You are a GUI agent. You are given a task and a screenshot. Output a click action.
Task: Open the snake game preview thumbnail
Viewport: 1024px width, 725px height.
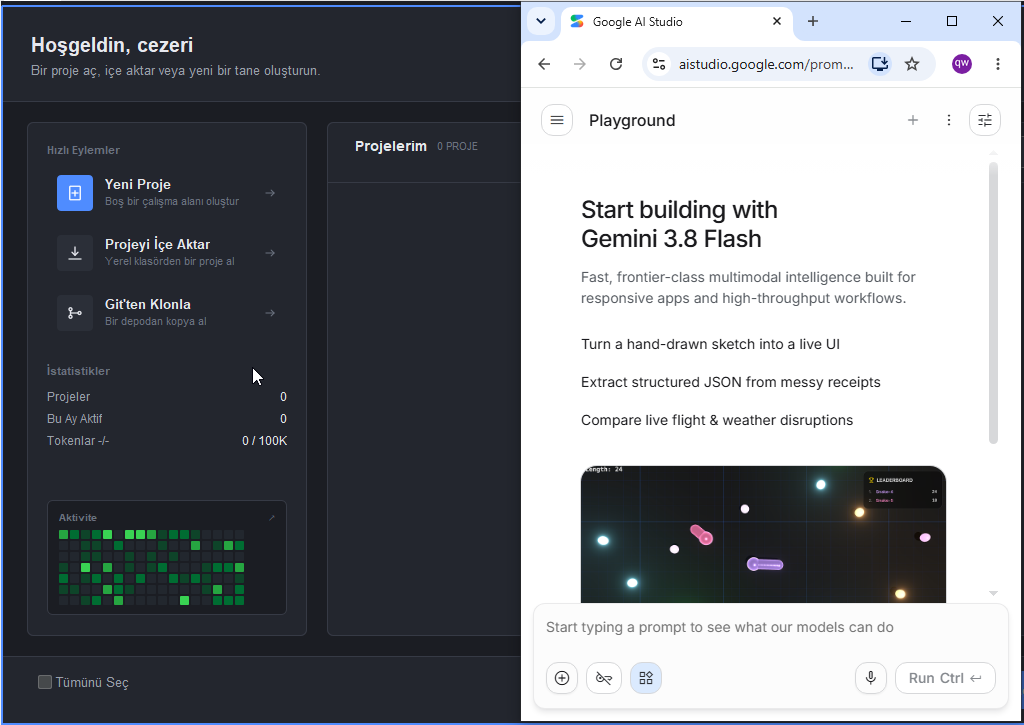click(763, 534)
